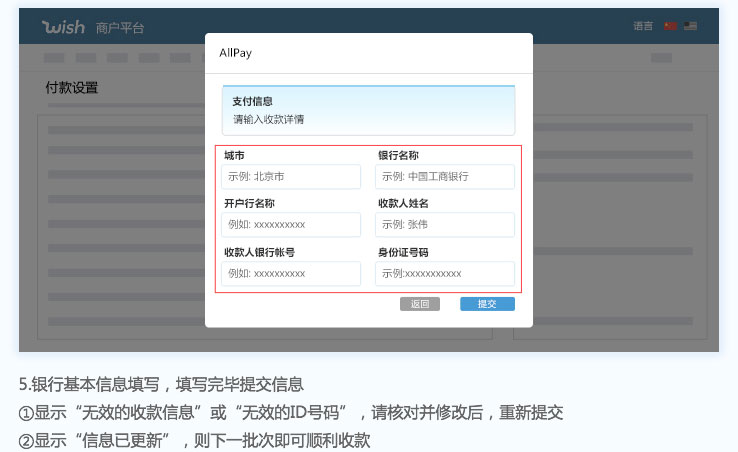Select the China flag language icon
The width and height of the screenshot is (738, 452).
pyautogui.click(x=670, y=26)
